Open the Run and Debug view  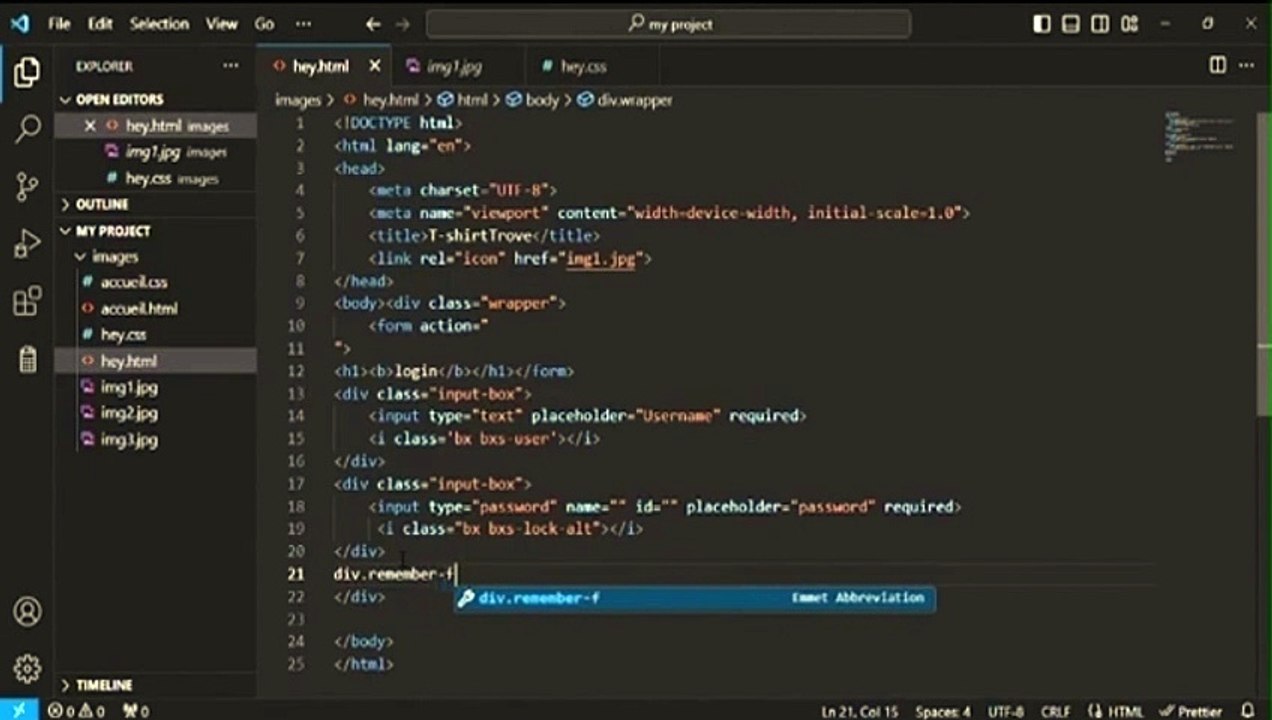click(x=27, y=243)
